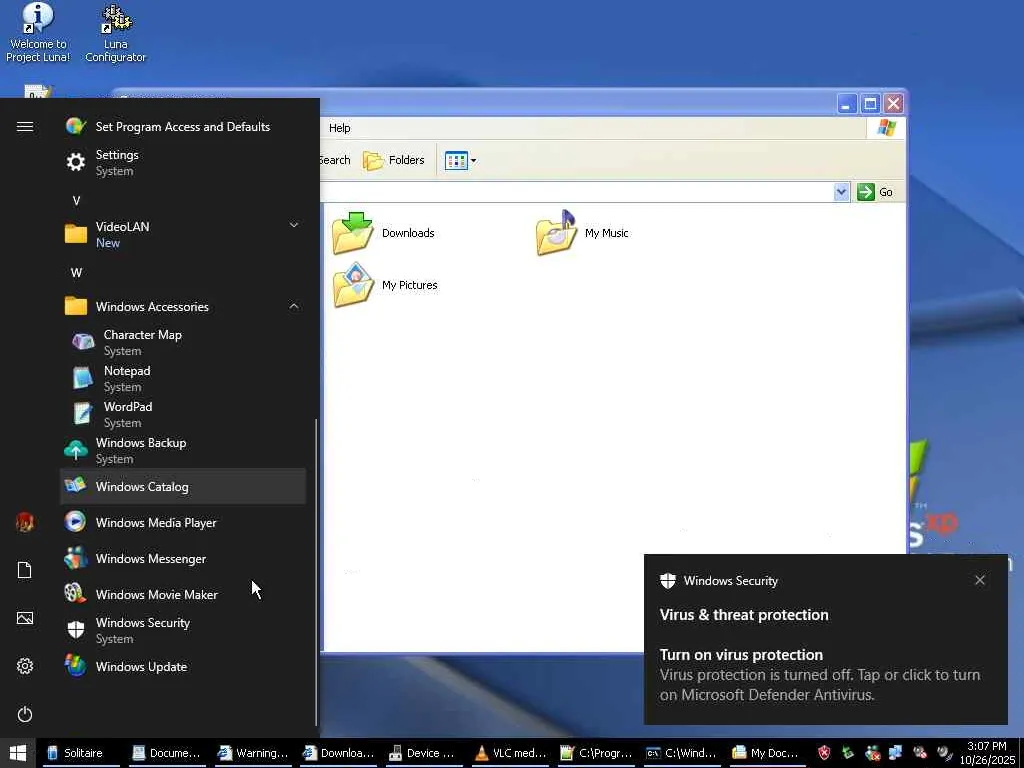Open the Luna Configurator desktop shortcut
Viewport: 1024px width, 768px height.
coord(116,33)
